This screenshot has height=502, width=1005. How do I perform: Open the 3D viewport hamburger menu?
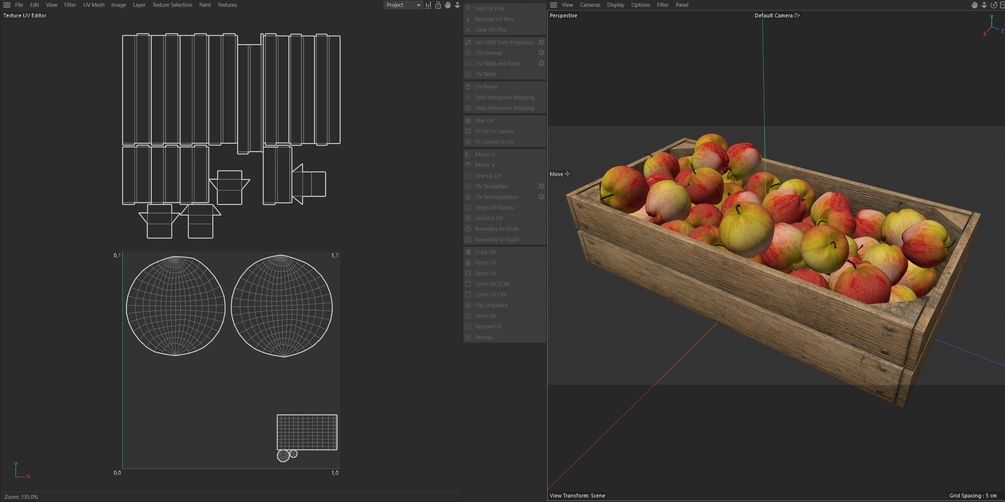pos(554,4)
